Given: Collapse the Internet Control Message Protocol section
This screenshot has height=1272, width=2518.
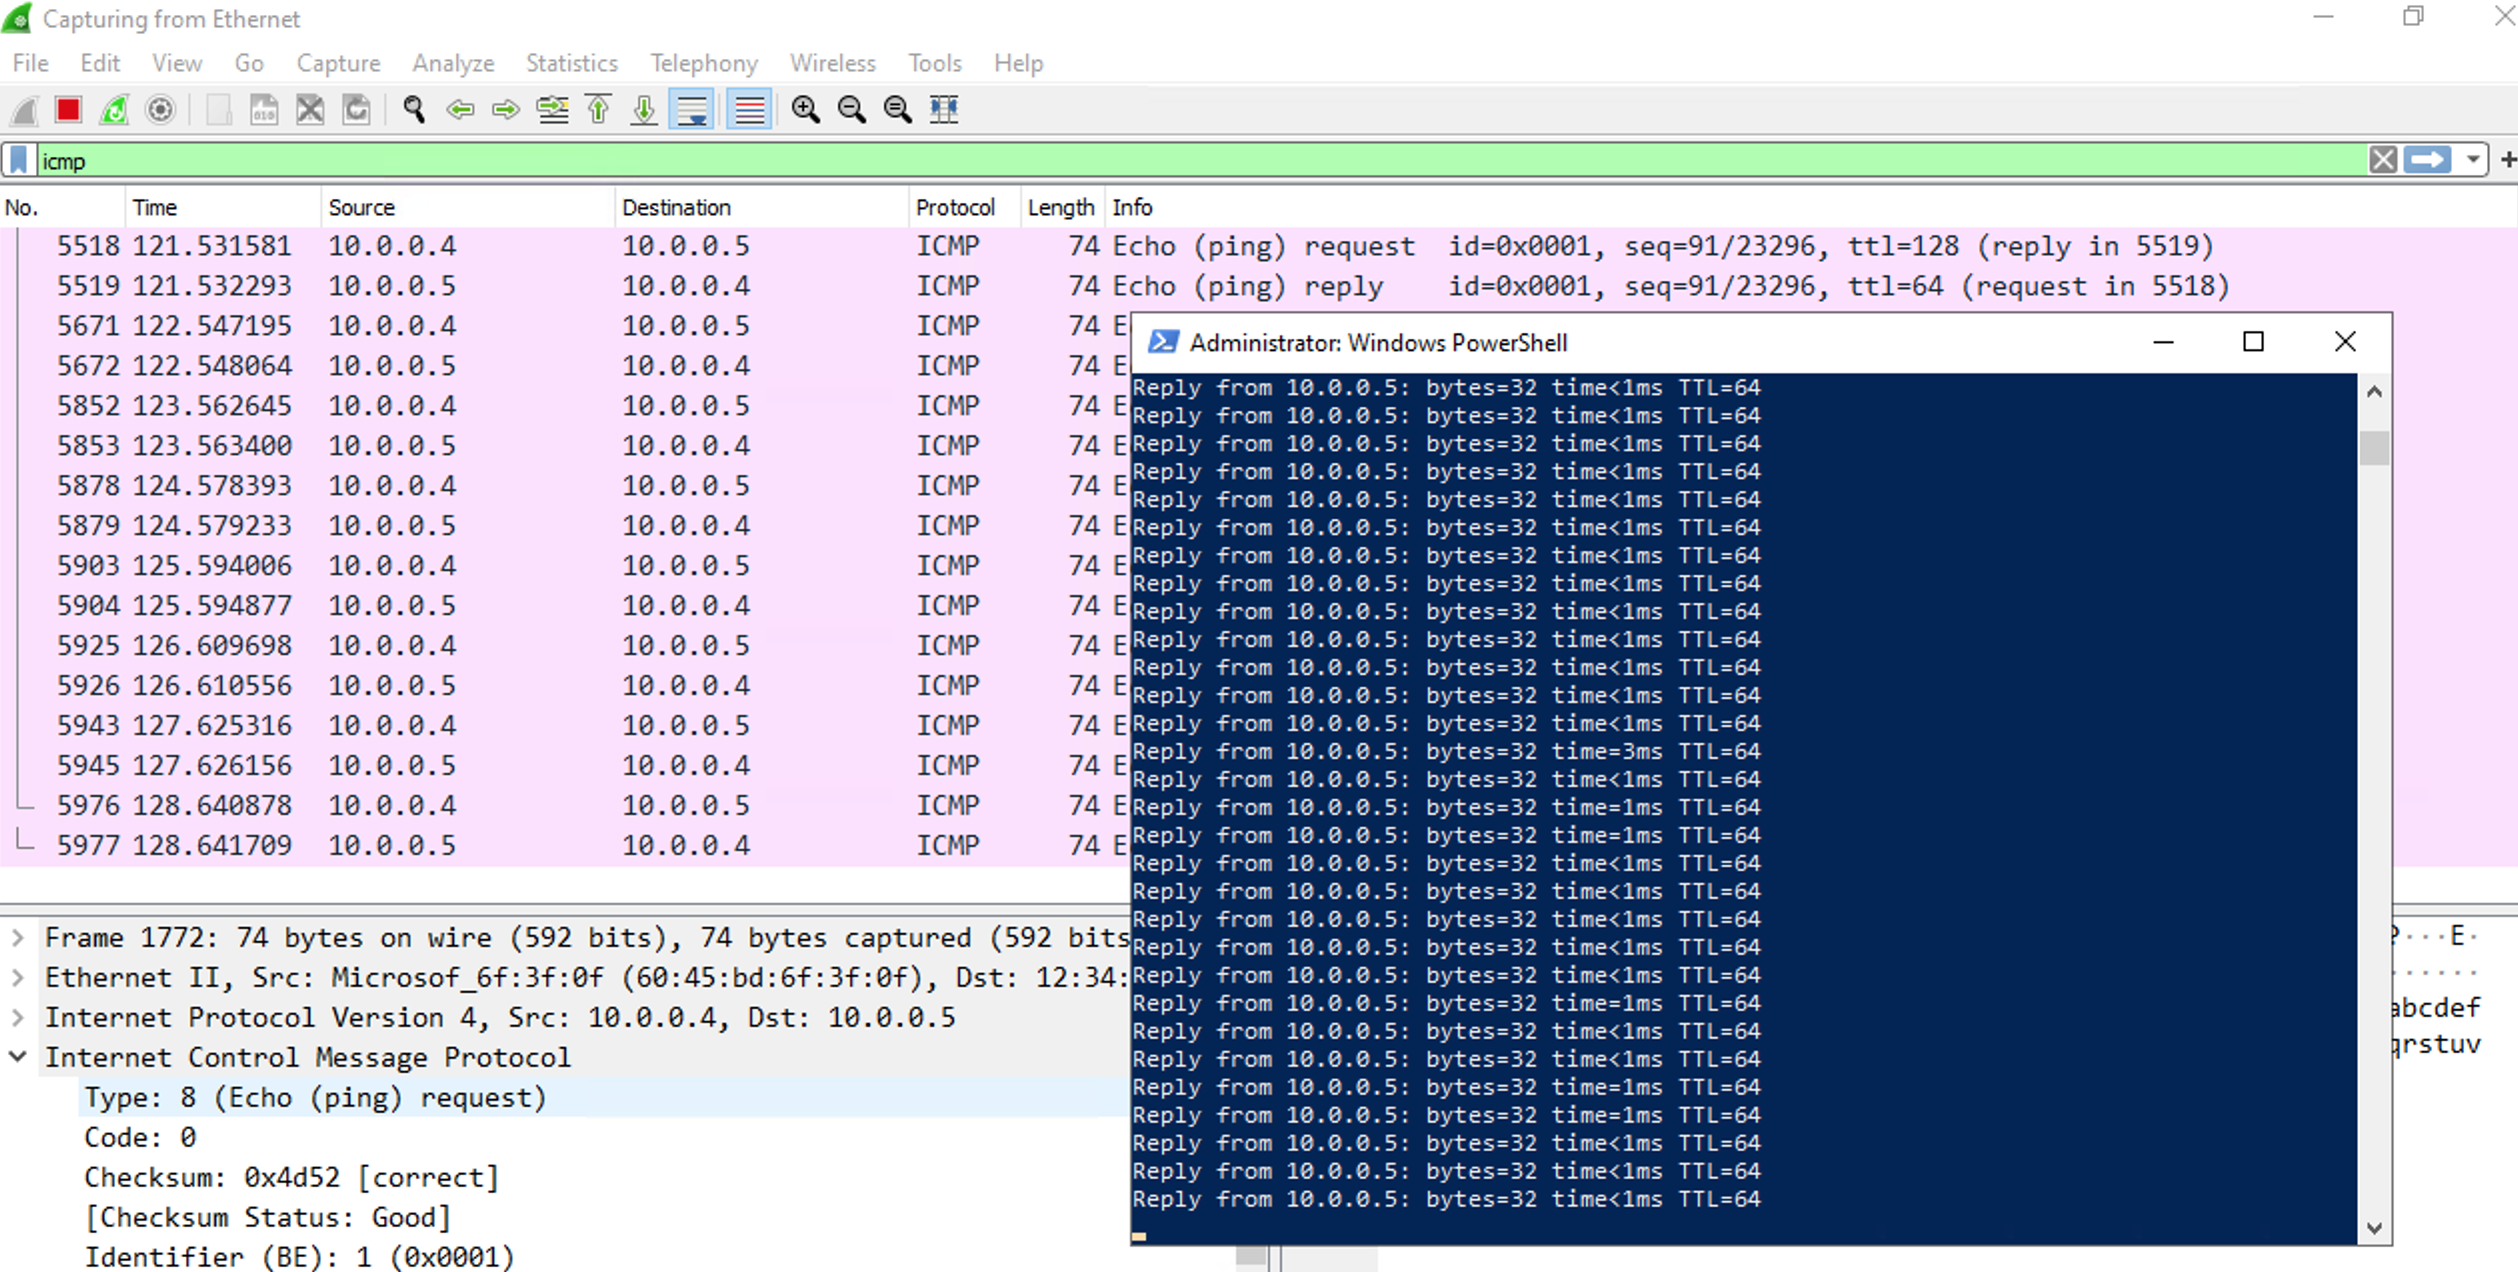Looking at the screenshot, I should click(16, 1057).
